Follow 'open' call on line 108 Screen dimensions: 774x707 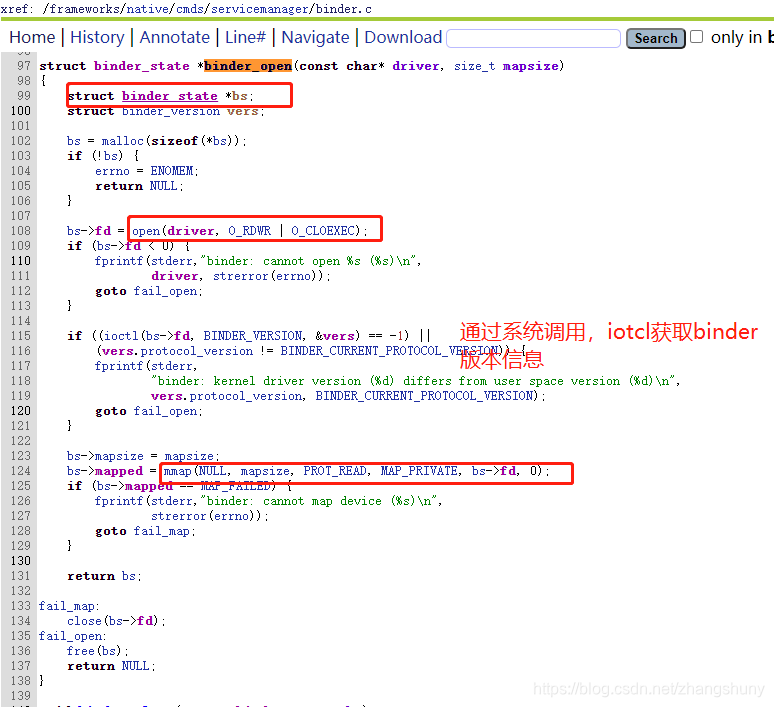coord(146,231)
